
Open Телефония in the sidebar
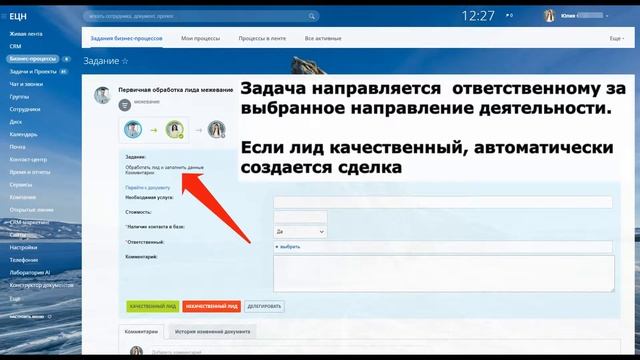24,260
